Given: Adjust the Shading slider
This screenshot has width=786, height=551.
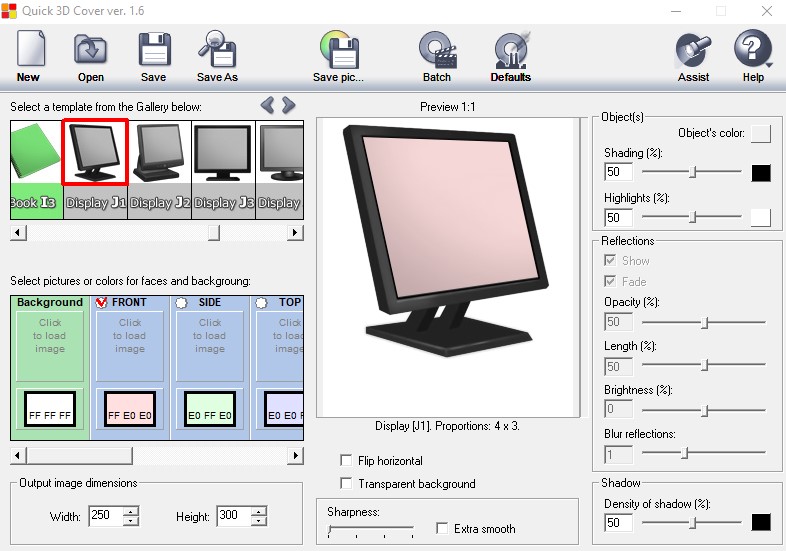Looking at the screenshot, I should point(692,172).
